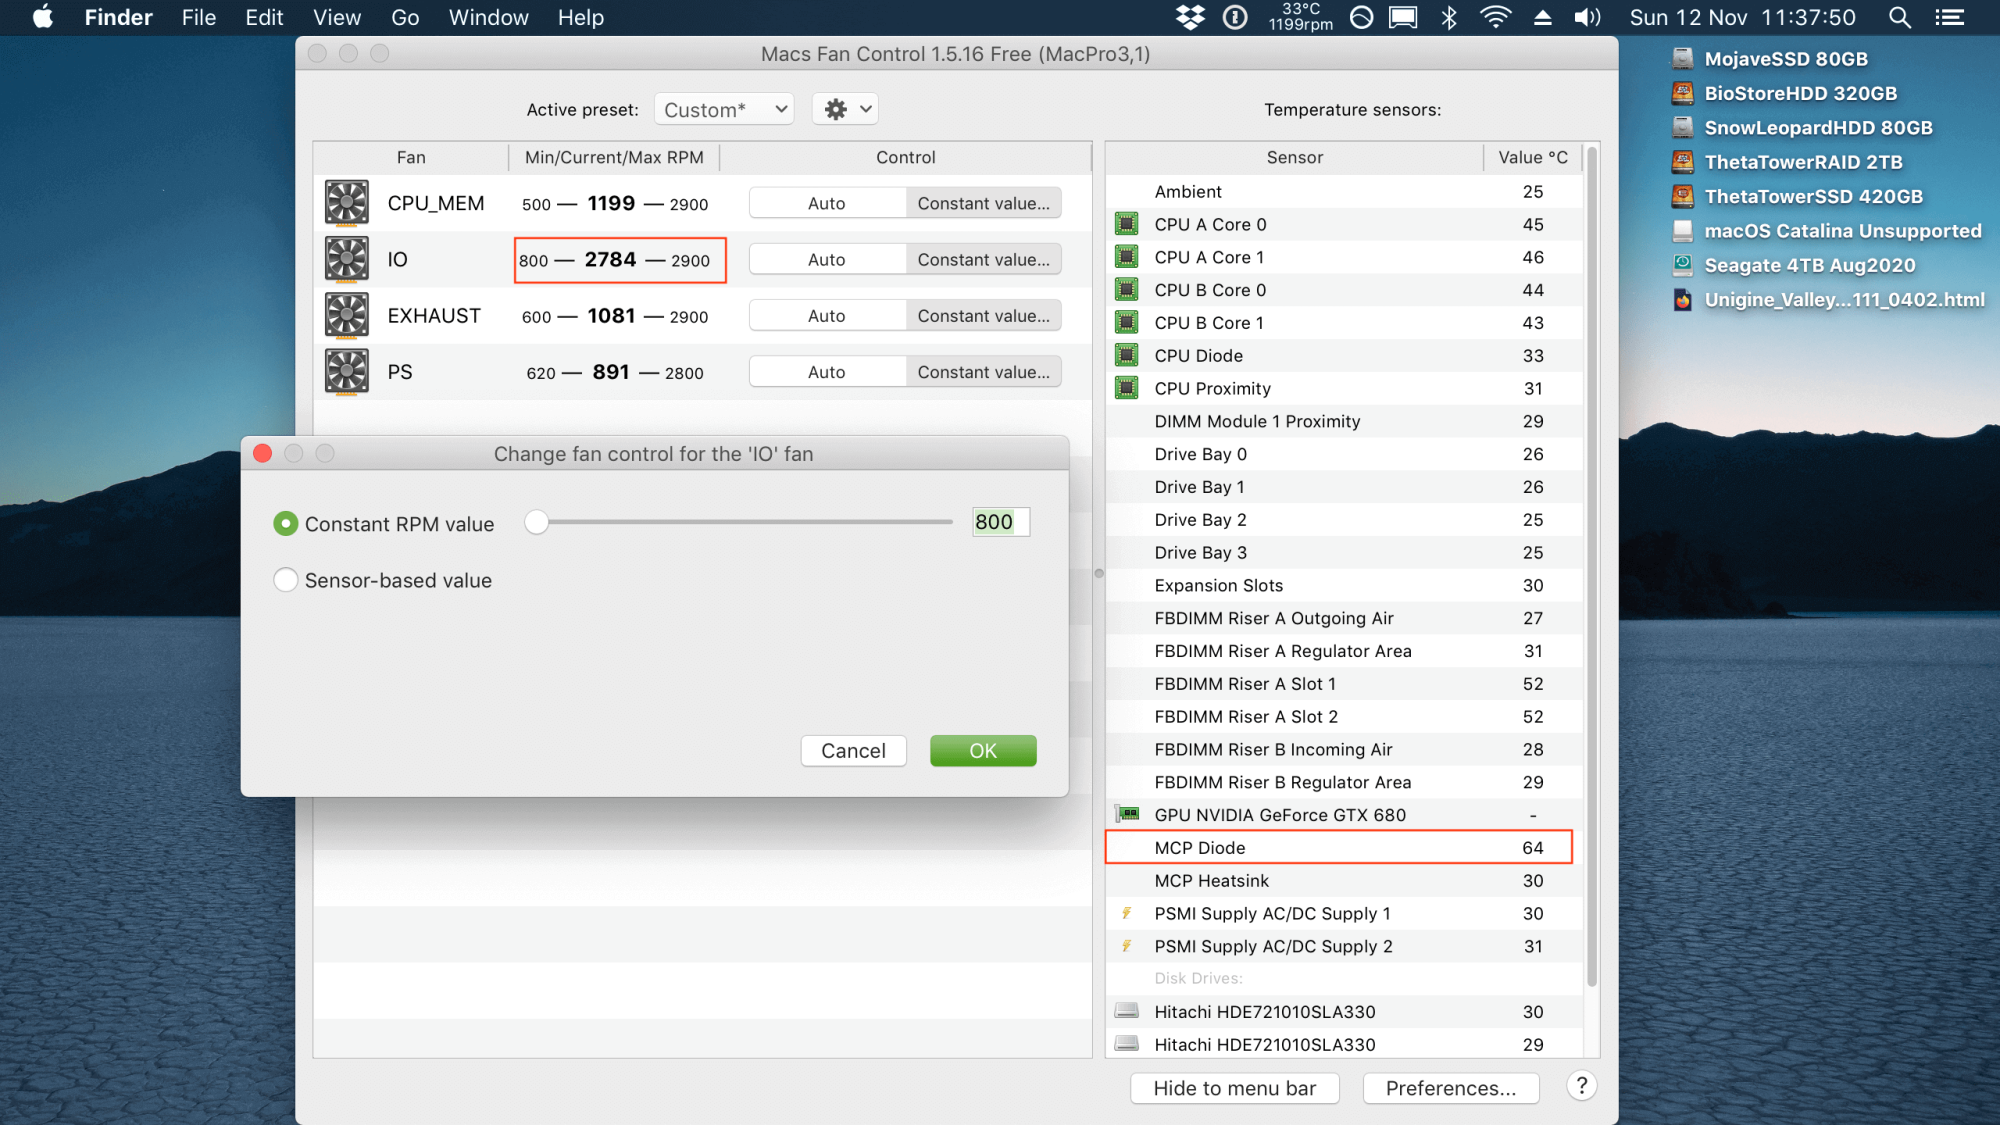Expand the gear preset options menu
This screenshot has width=2000, height=1125.
click(846, 109)
